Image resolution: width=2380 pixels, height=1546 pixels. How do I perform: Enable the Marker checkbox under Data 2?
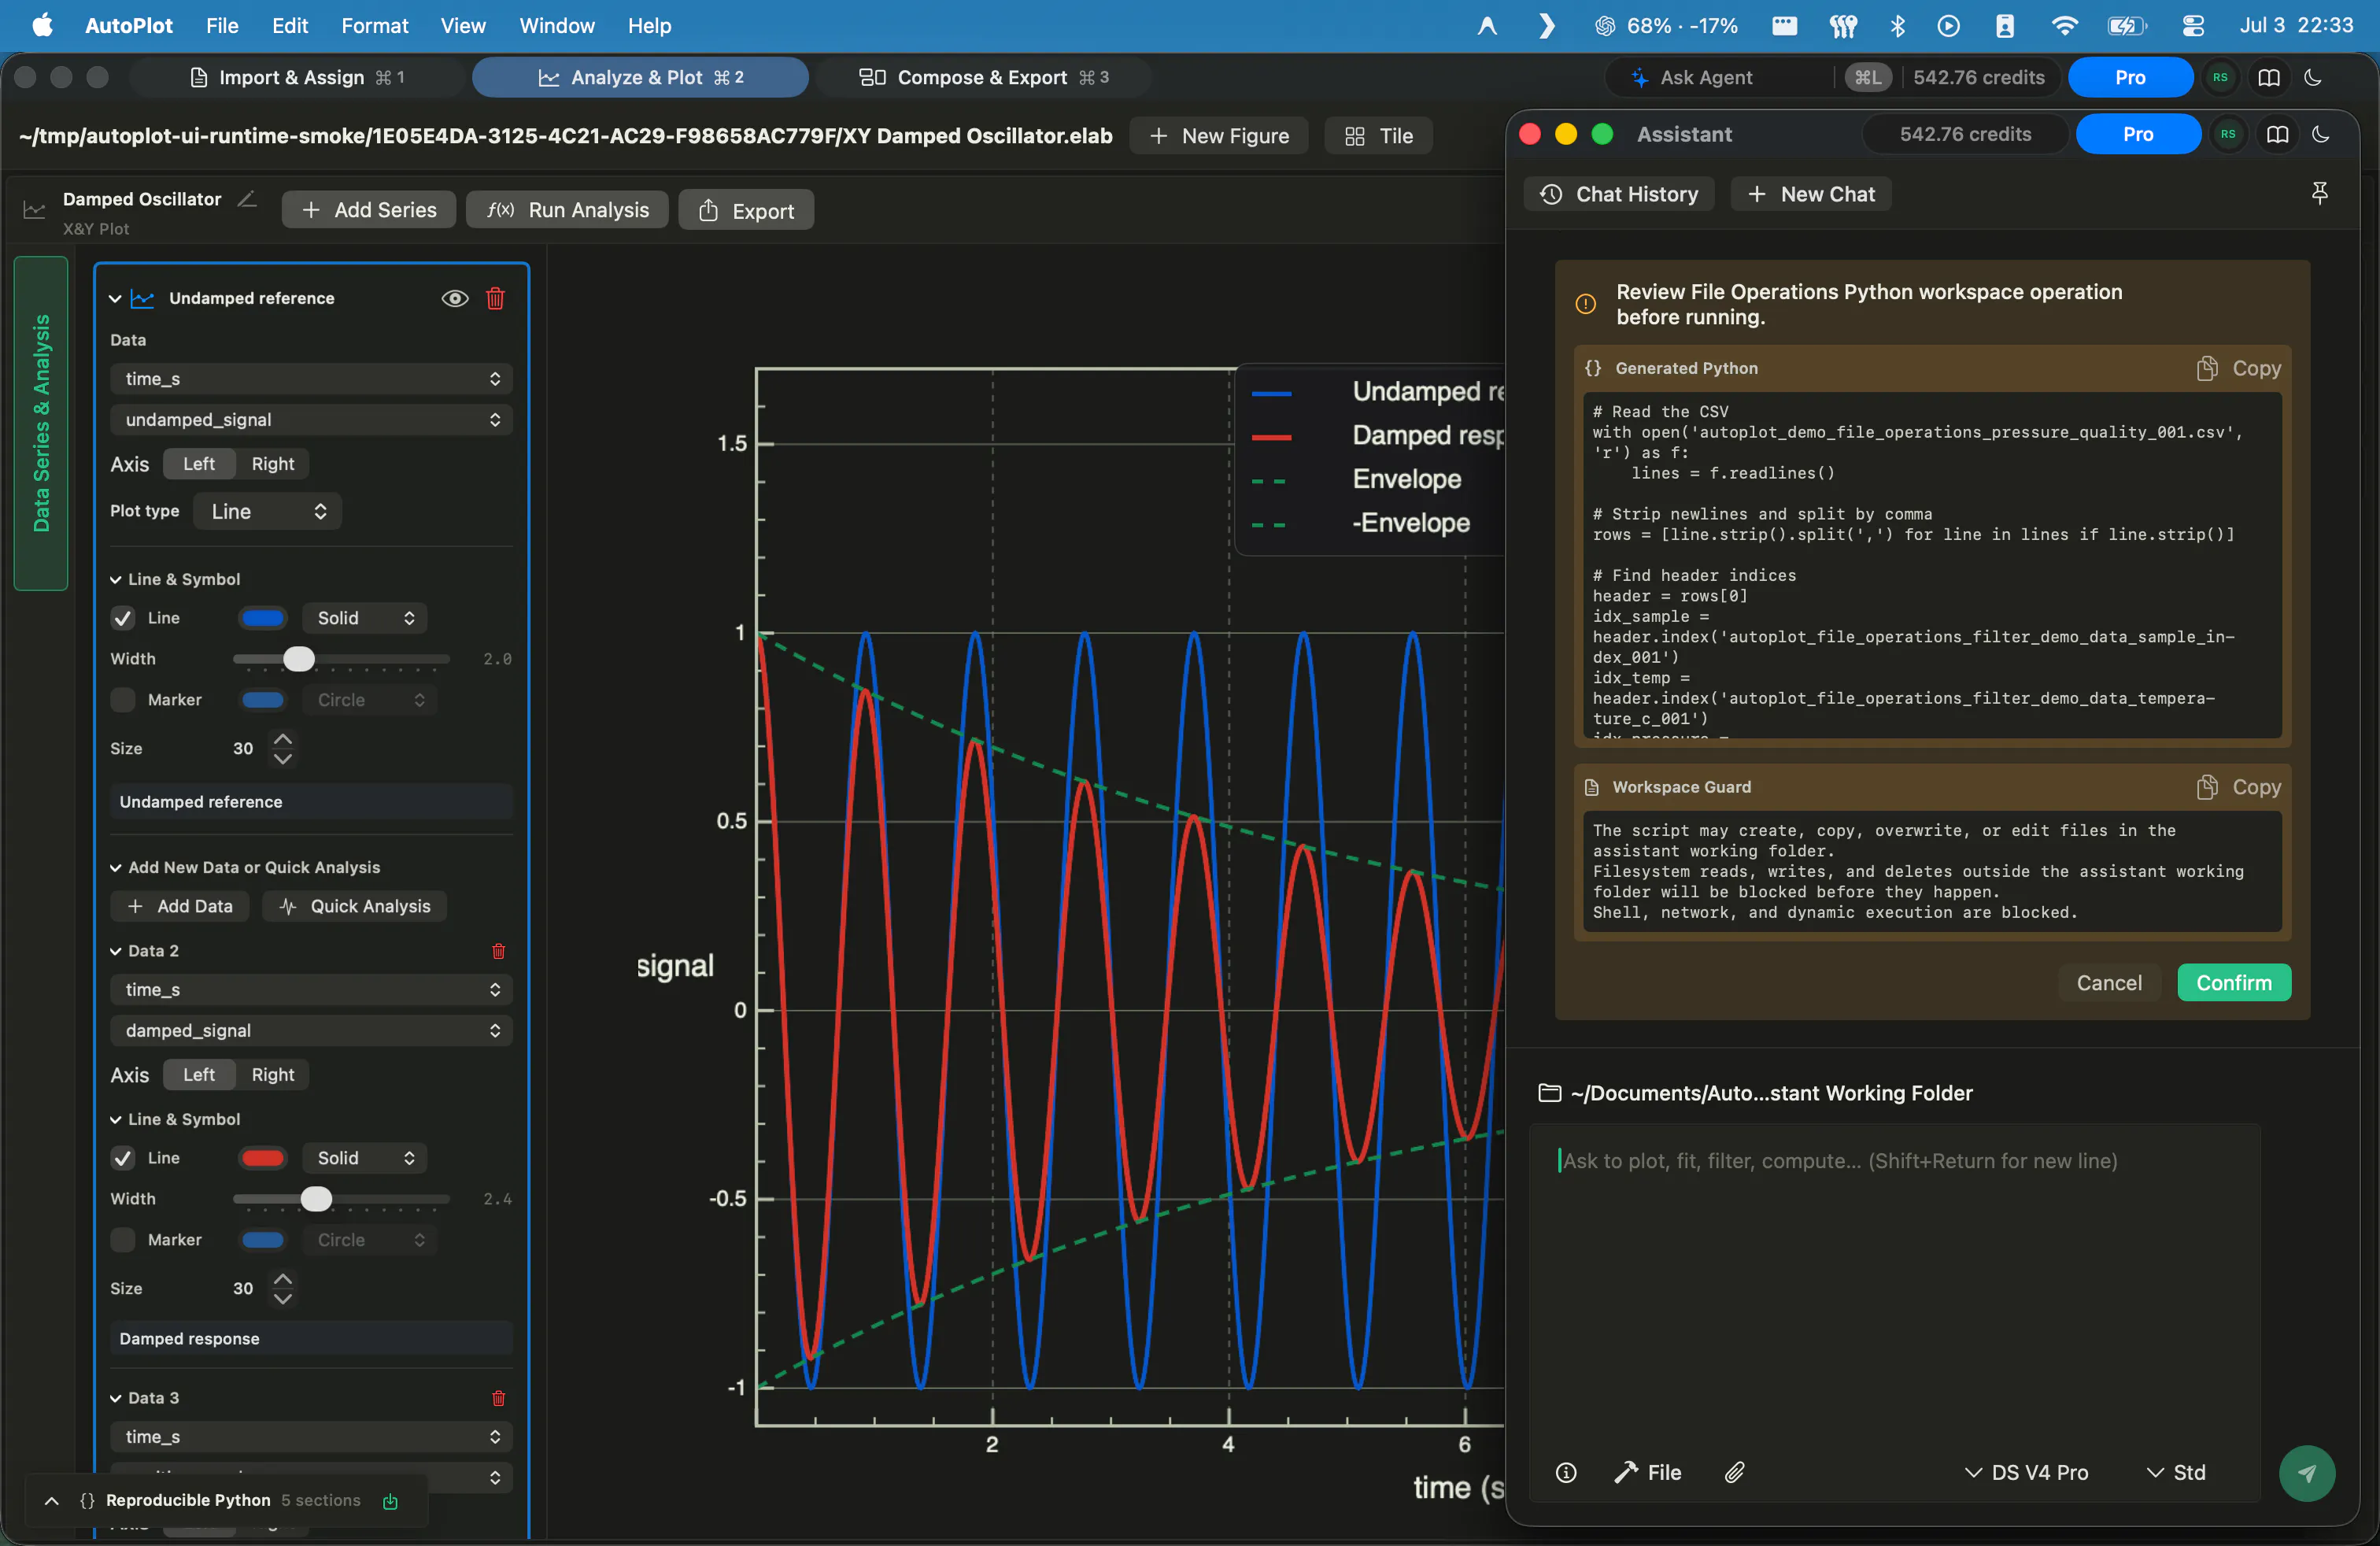click(x=123, y=1239)
